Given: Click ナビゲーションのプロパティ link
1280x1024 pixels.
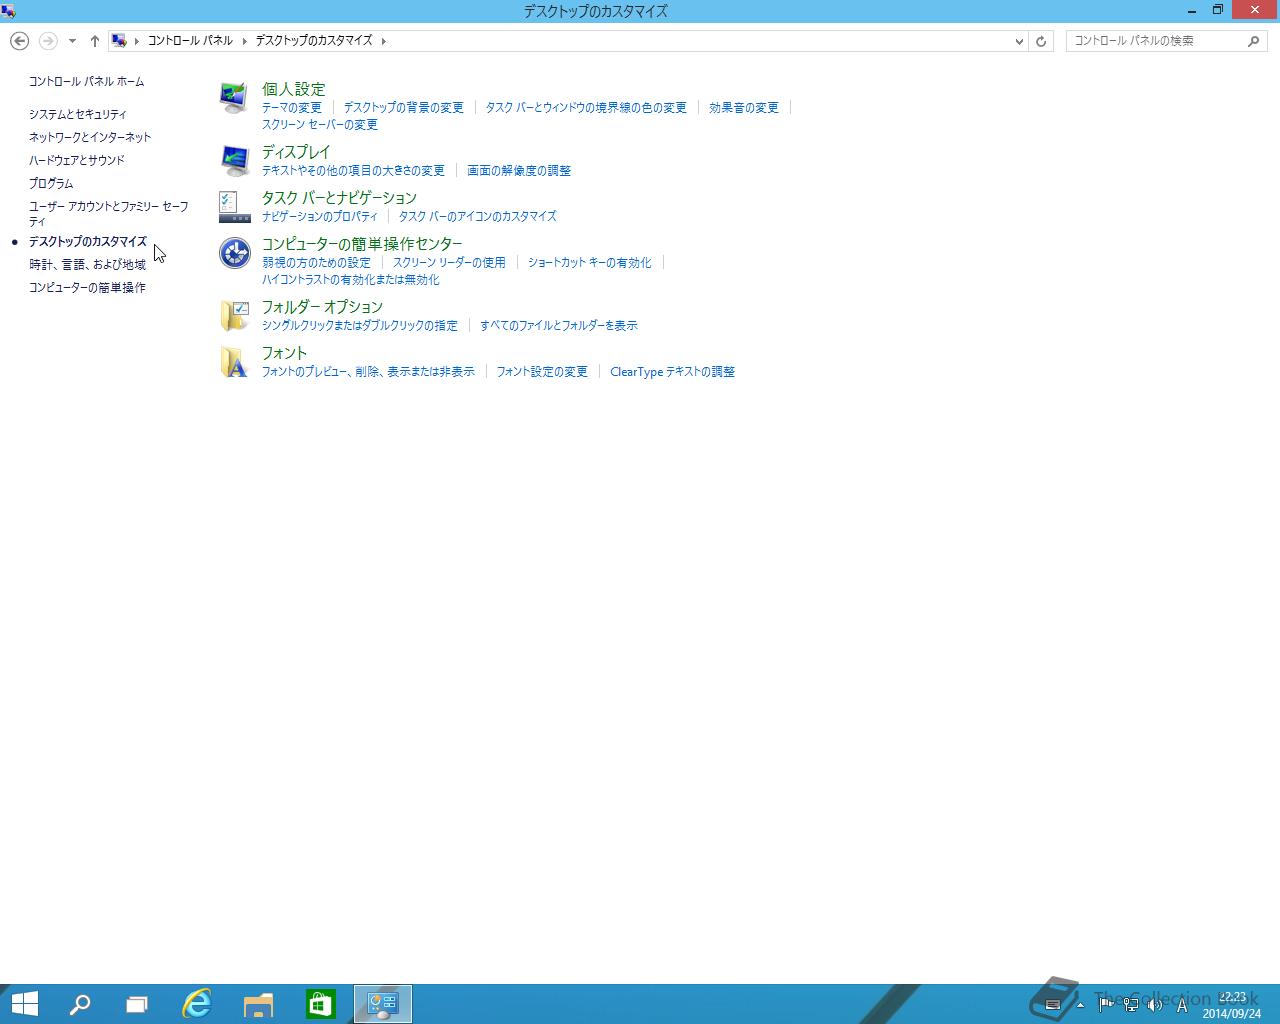Looking at the screenshot, I should tap(320, 217).
